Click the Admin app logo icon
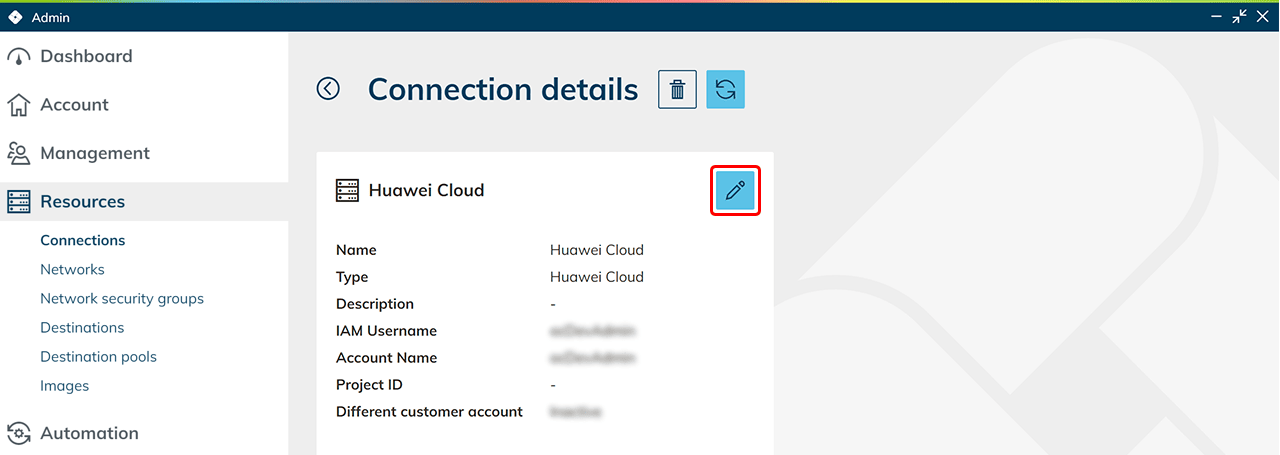This screenshot has width=1280, height=455. click(15, 17)
